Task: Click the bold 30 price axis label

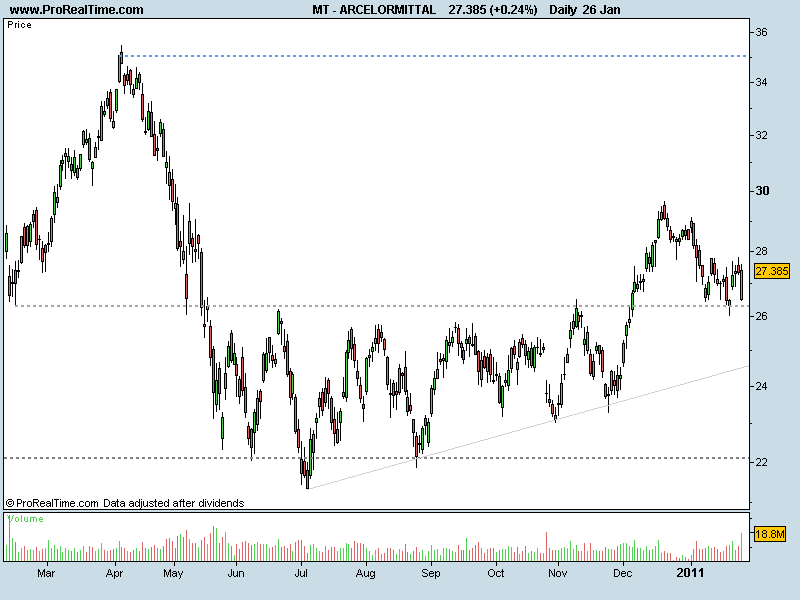Action: pyautogui.click(x=762, y=190)
